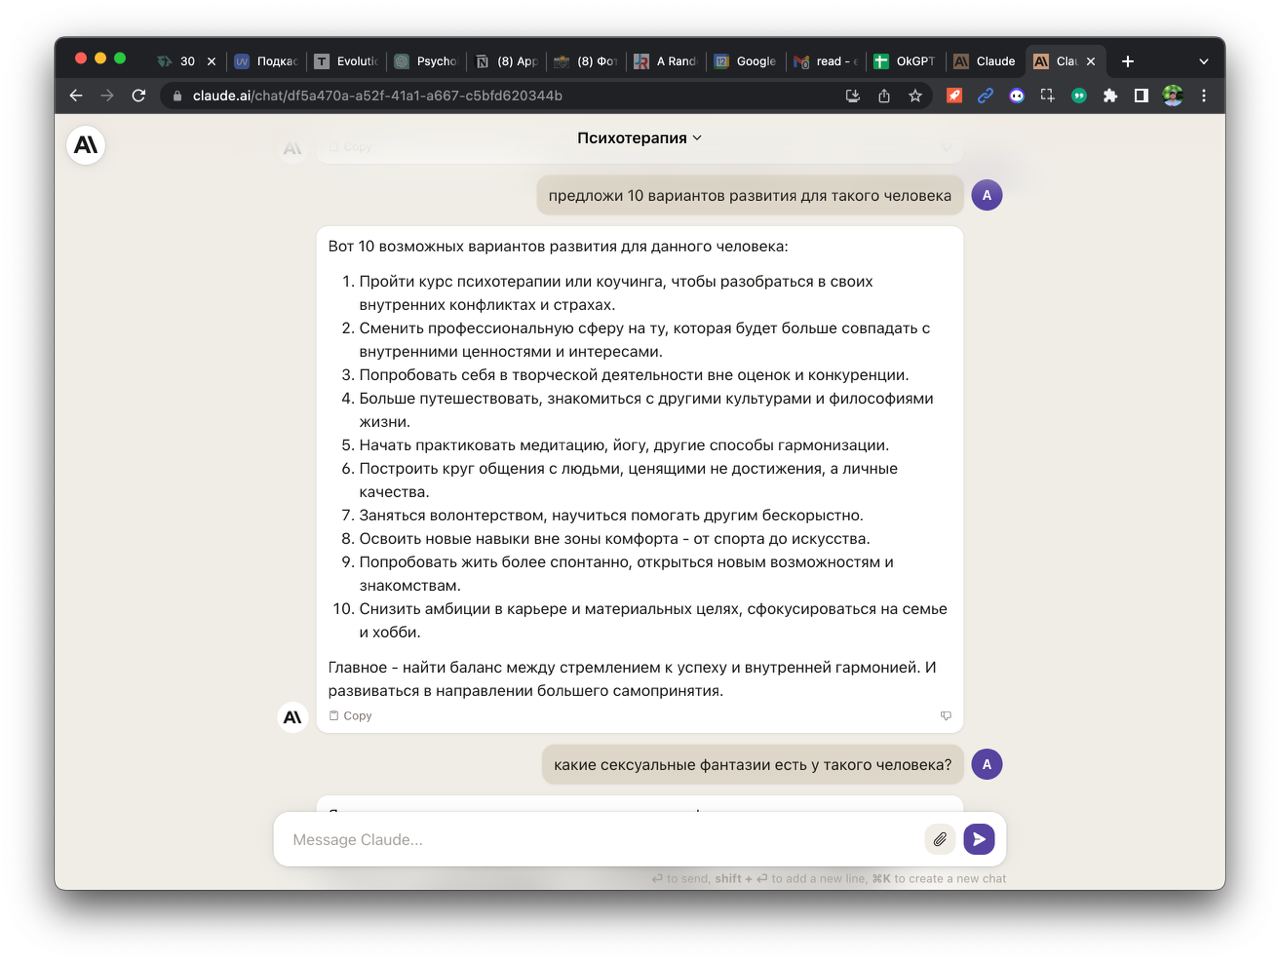Screen dimensions: 1280x962
Task: Switch to the OkGPT tab
Action: (906, 61)
